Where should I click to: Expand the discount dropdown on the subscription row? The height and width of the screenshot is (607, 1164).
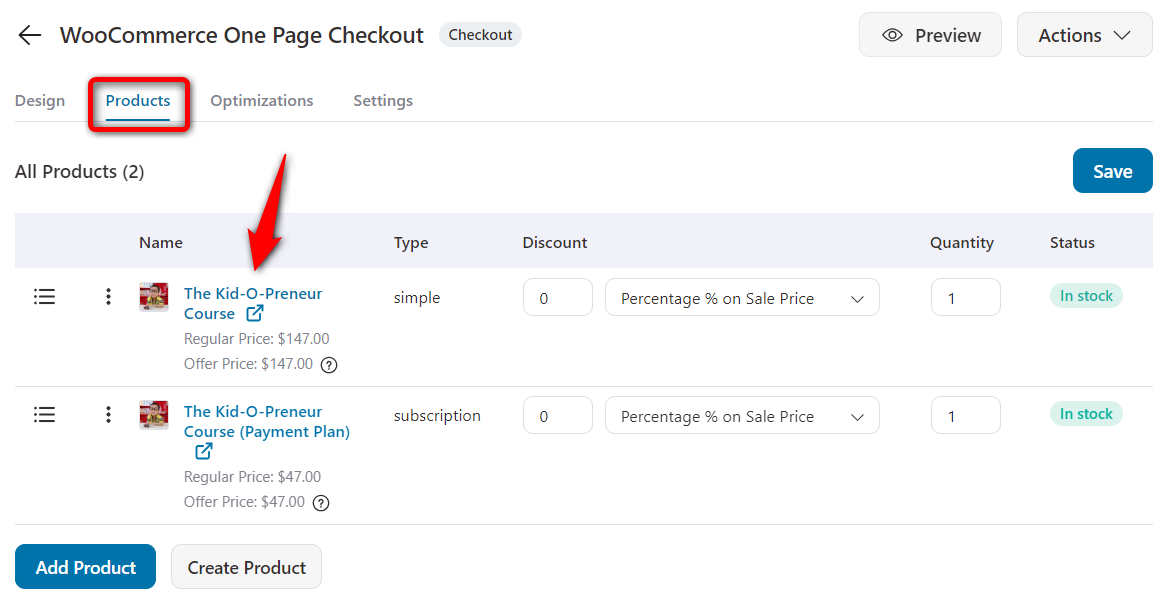741,415
